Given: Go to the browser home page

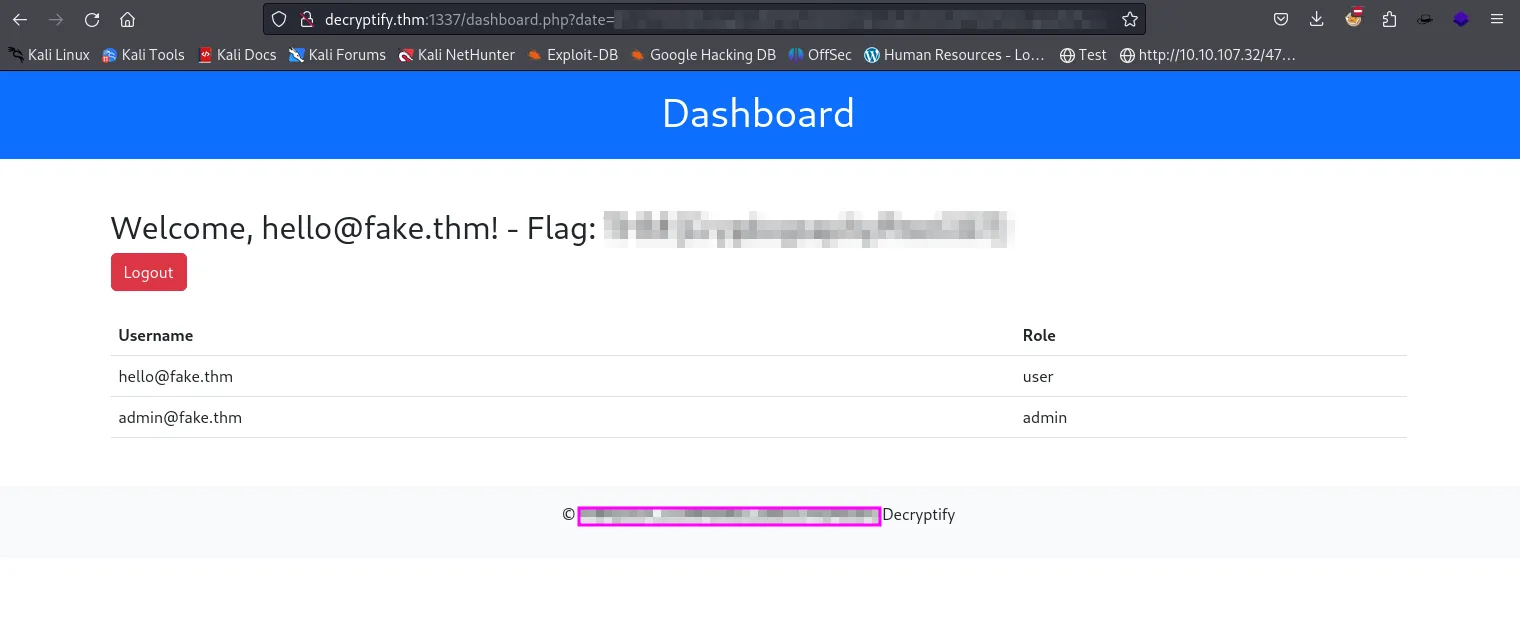Looking at the screenshot, I should click(127, 19).
